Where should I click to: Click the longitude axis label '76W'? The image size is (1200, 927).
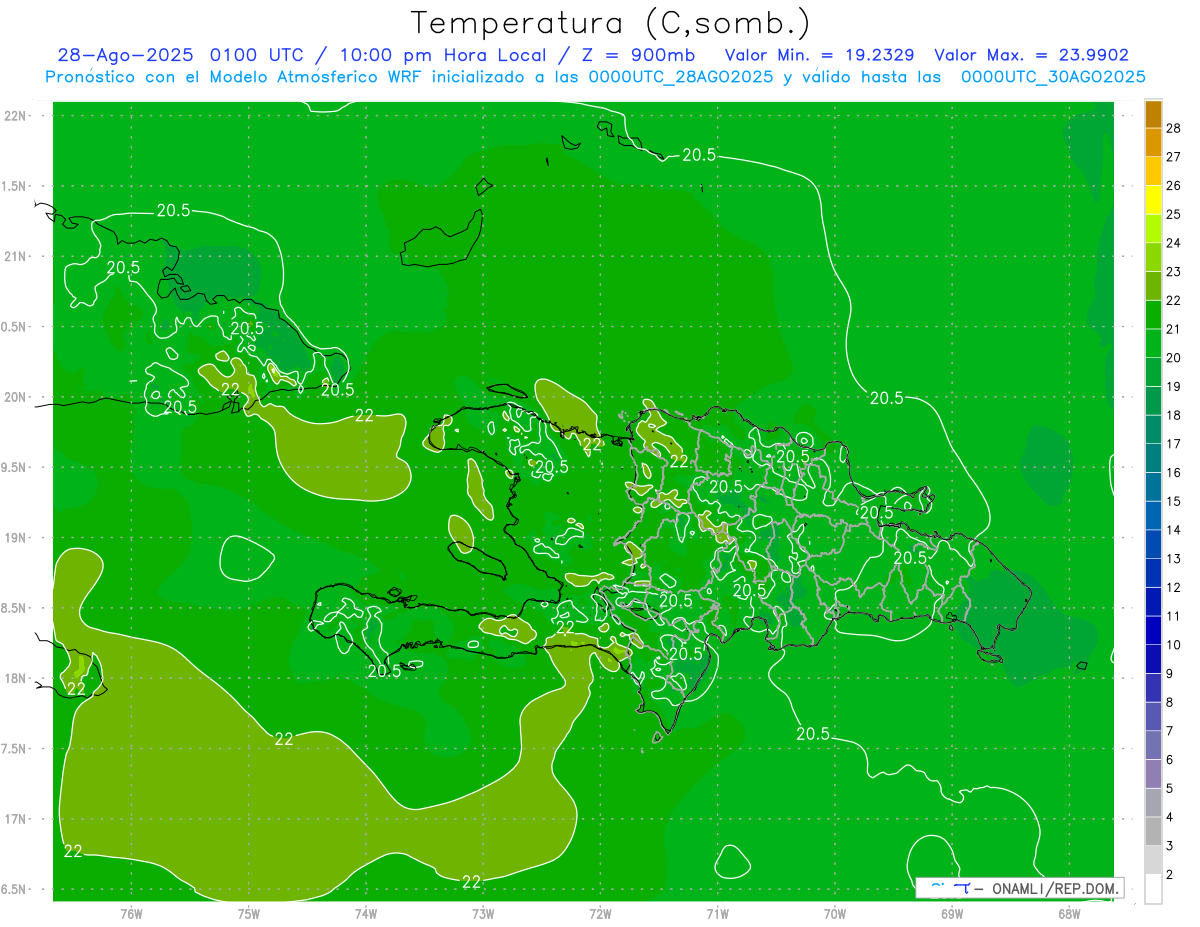(131, 913)
